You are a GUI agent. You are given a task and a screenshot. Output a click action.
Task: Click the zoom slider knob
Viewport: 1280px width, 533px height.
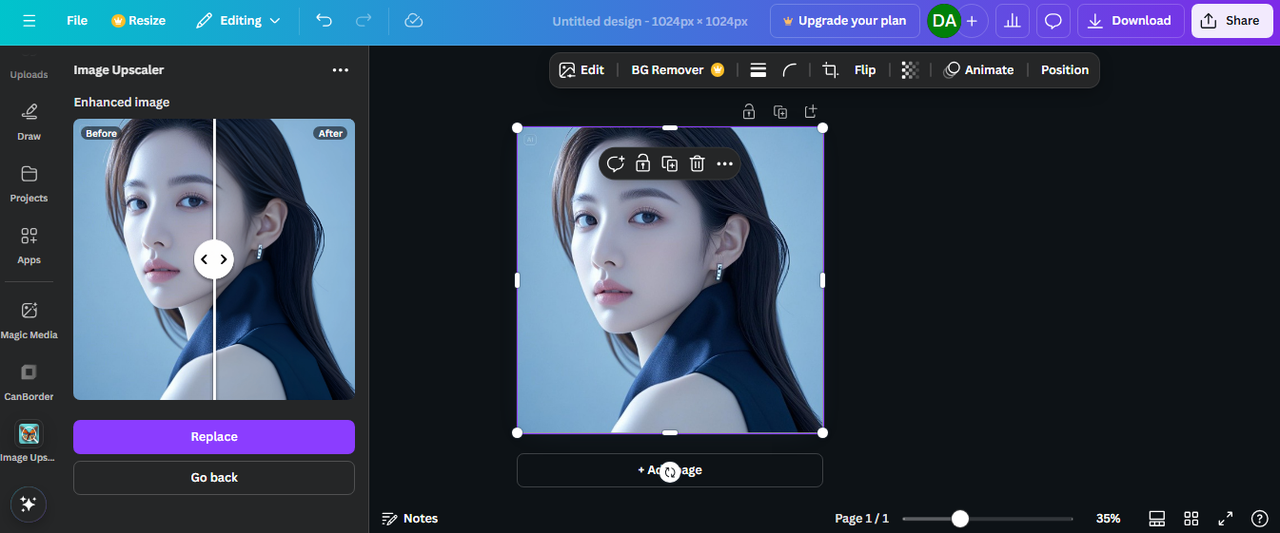coord(960,518)
